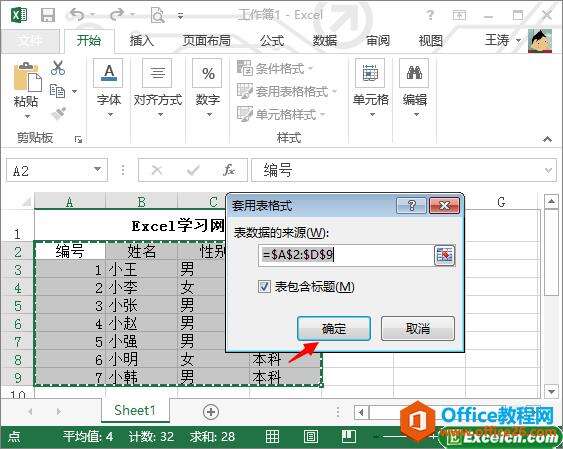
Task: Switch to Page Layout view icon
Action: [x=310, y=436]
